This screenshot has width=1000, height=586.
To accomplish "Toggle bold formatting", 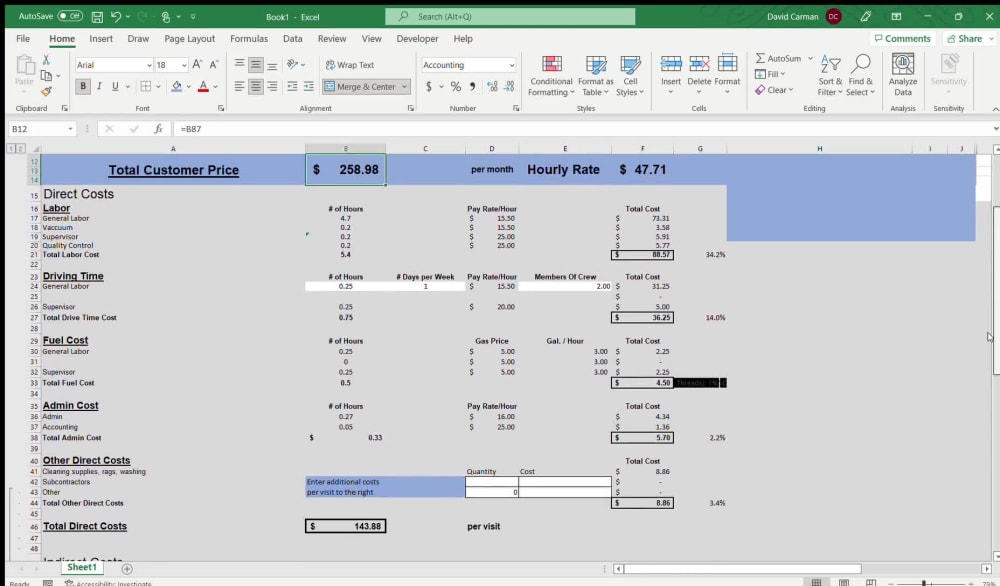I will [x=83, y=86].
